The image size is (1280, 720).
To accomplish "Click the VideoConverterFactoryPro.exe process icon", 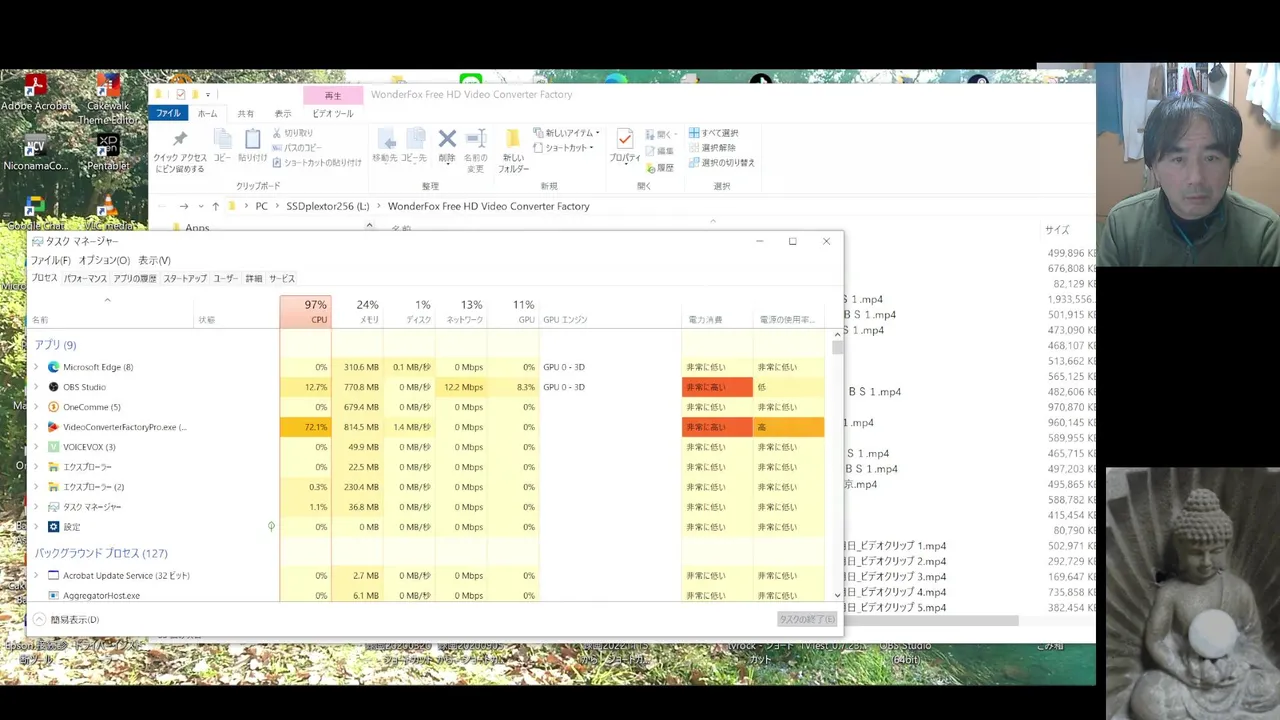I will pyautogui.click(x=54, y=427).
